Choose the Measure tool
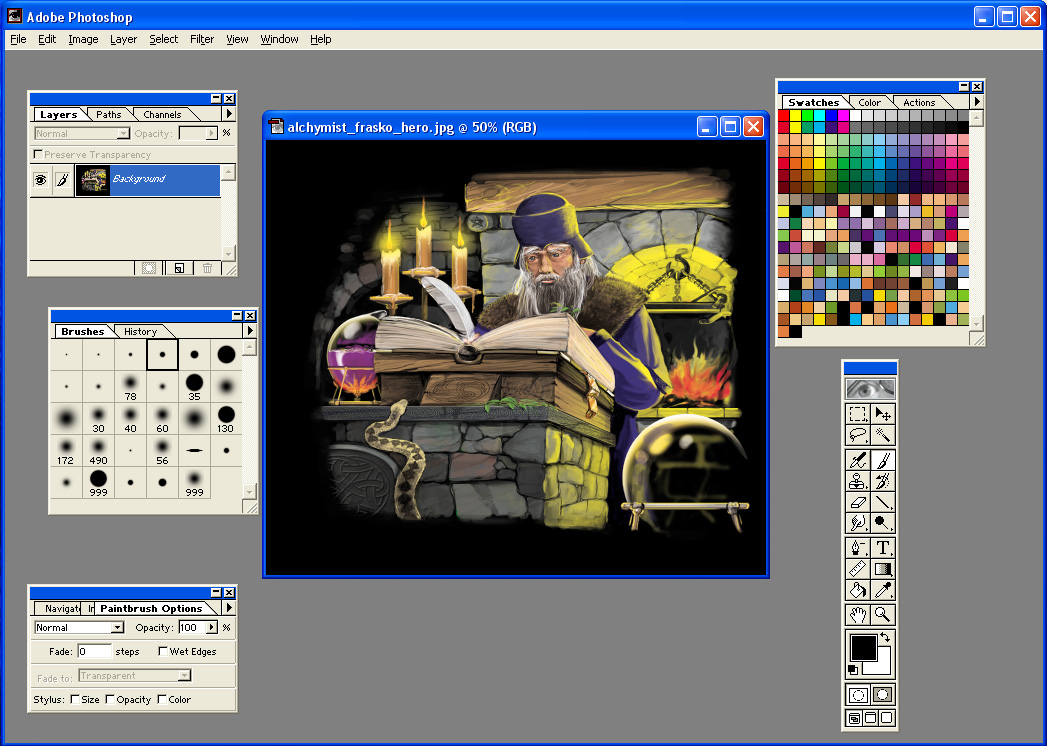The image size is (1047, 746). coord(858,569)
